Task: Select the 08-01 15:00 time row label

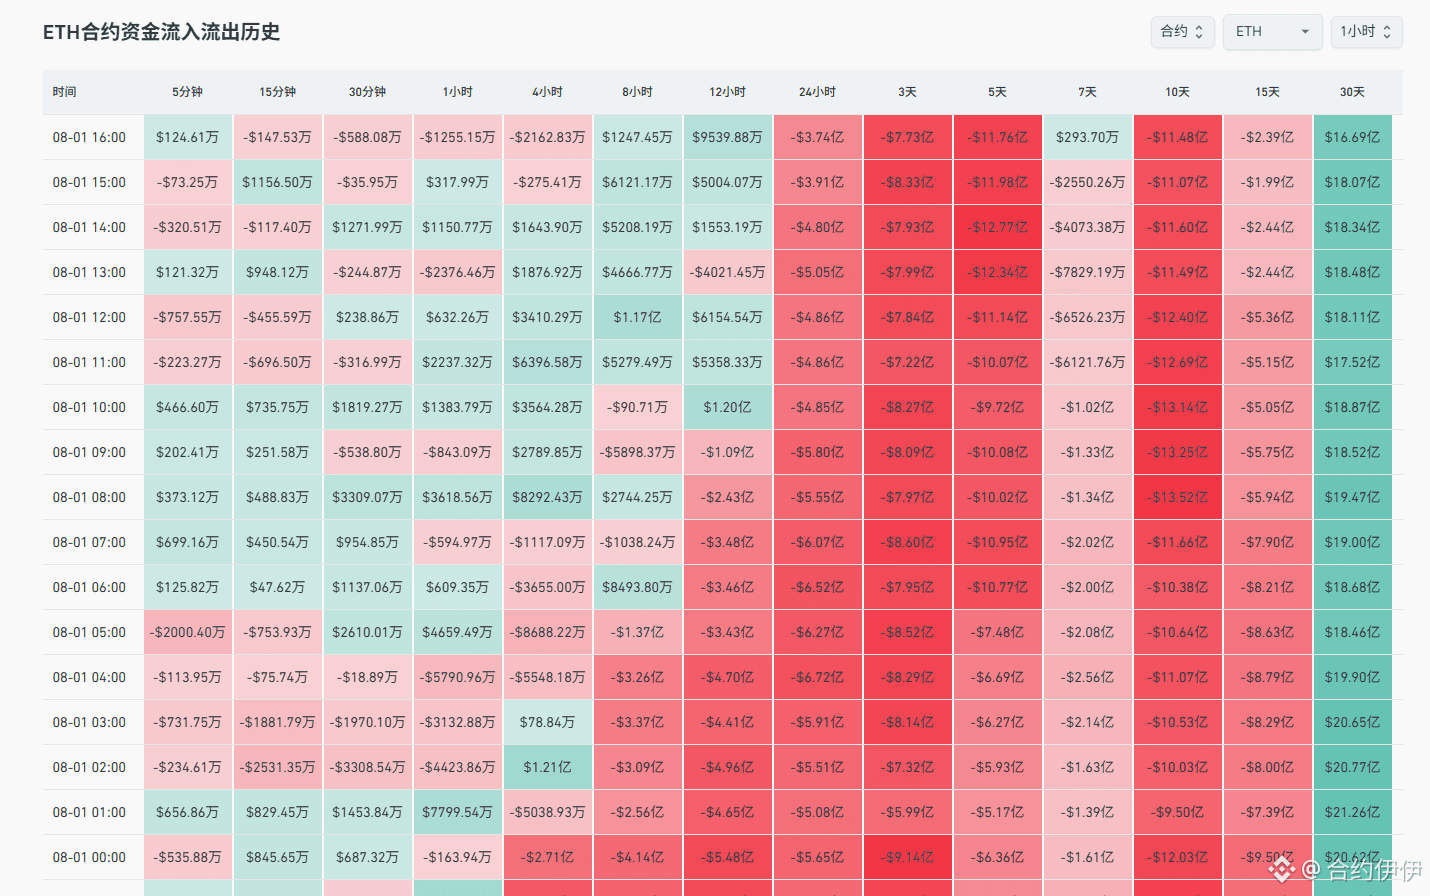Action: point(89,182)
